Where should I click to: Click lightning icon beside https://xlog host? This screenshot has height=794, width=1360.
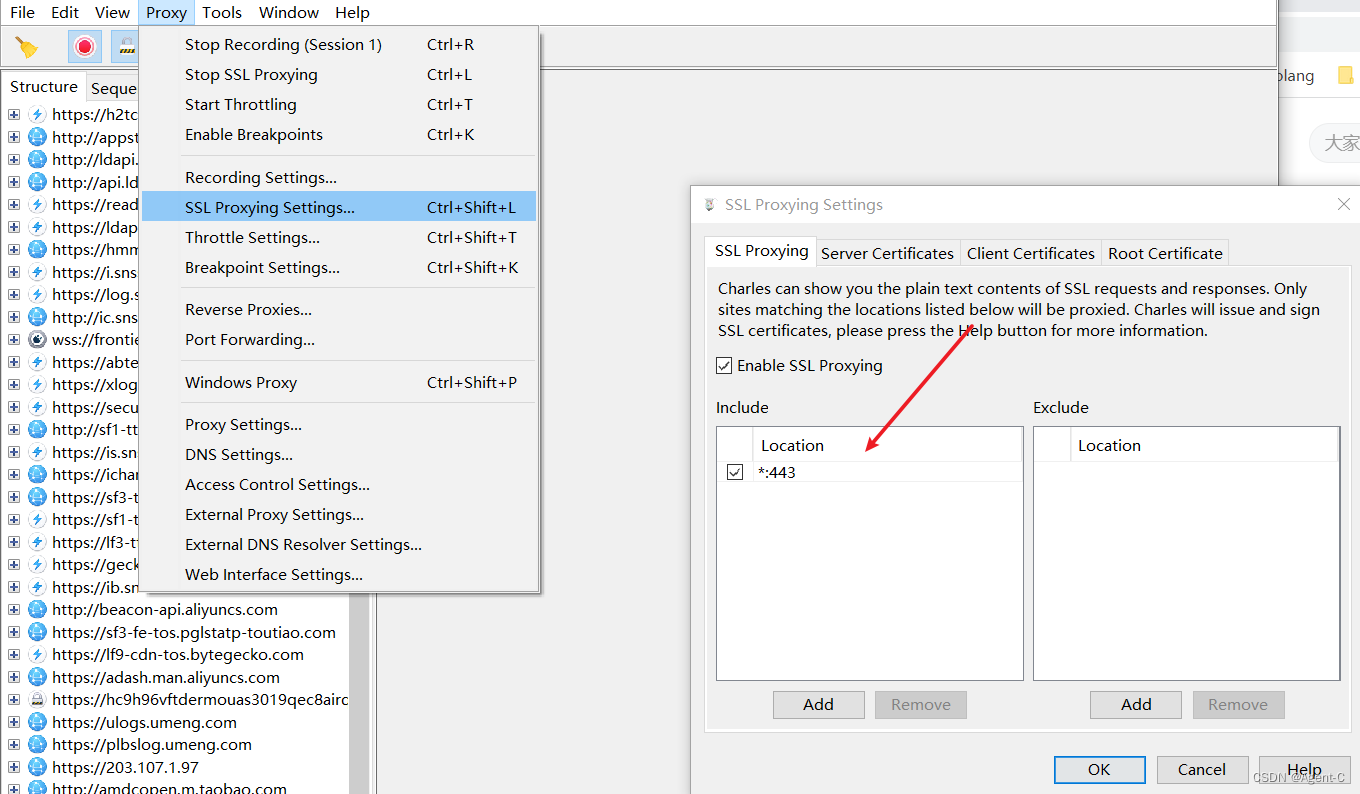(x=37, y=384)
